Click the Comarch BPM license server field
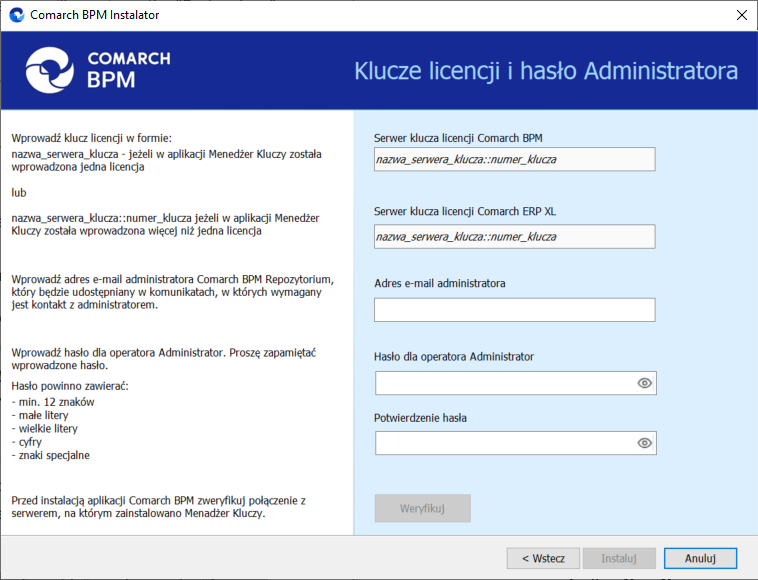Image resolution: width=758 pixels, height=580 pixels. point(514,160)
